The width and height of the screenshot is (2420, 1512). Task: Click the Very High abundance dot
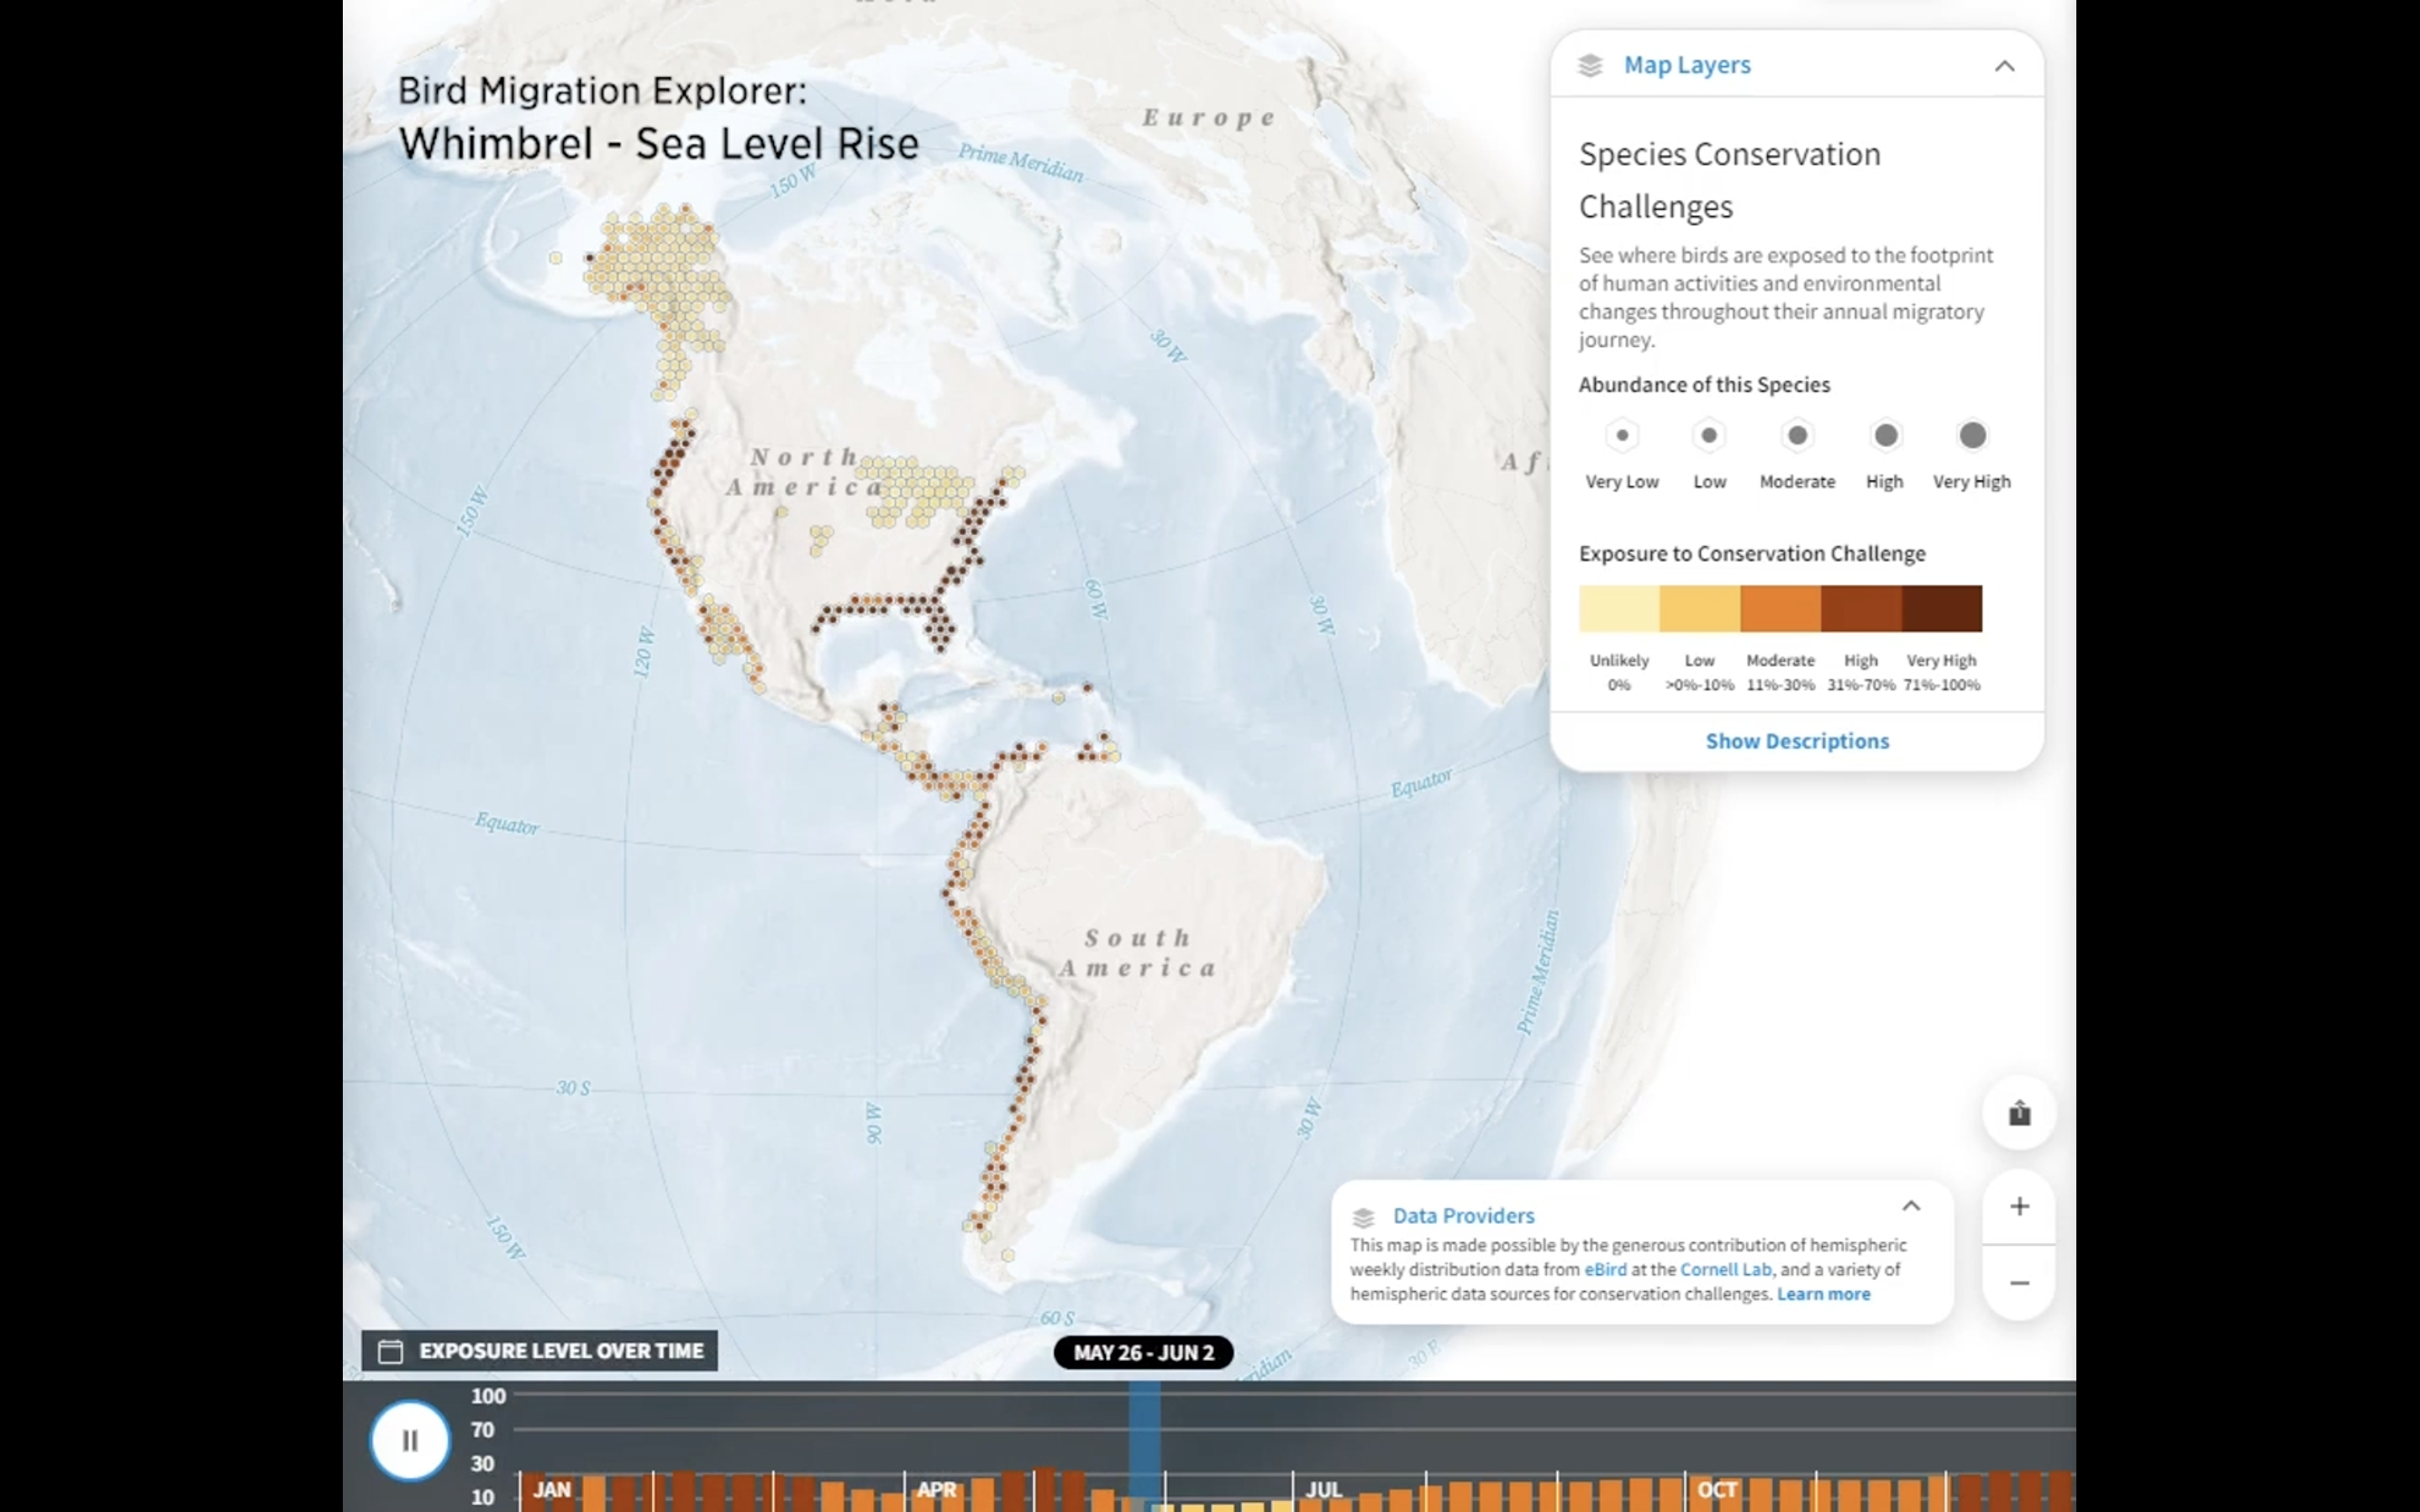(1972, 435)
